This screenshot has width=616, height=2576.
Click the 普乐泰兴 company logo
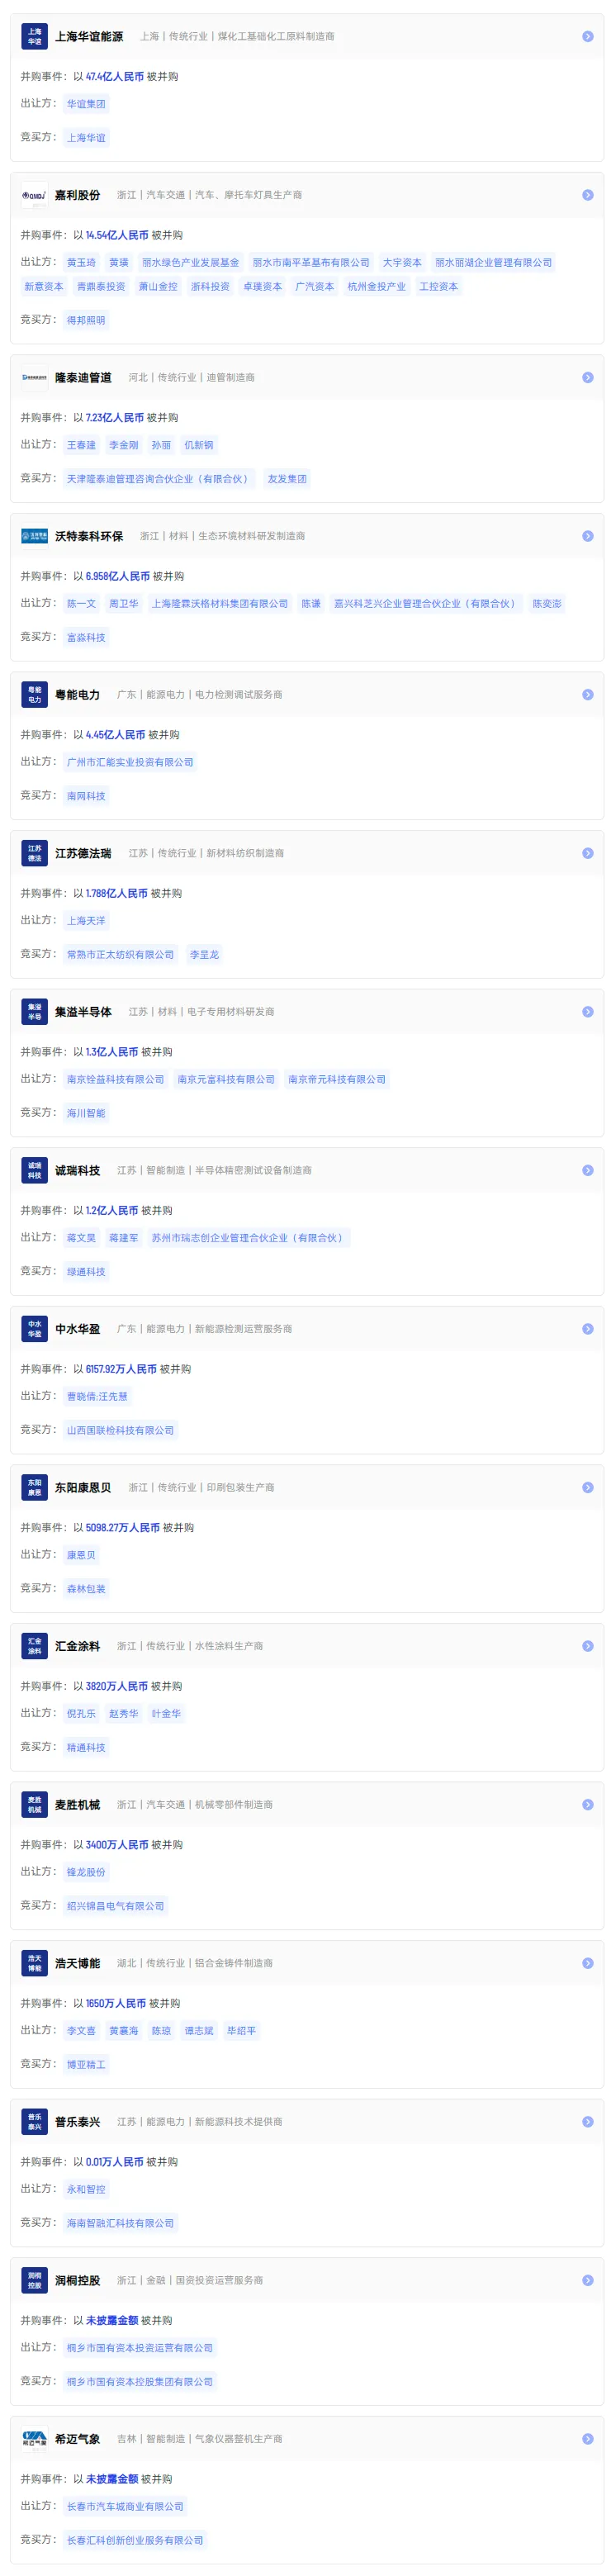[x=34, y=2122]
